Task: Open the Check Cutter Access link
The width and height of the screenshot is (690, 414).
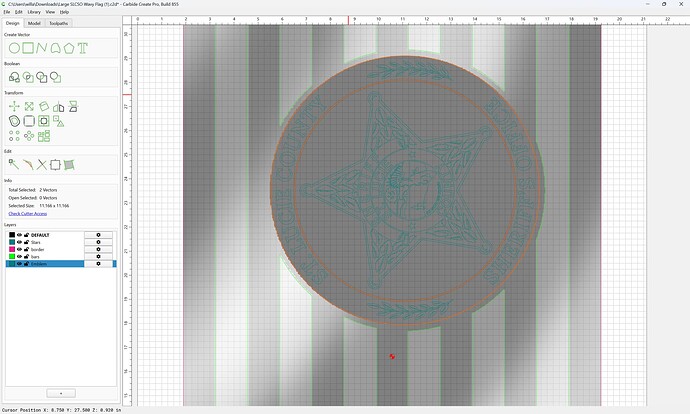Action: click(x=28, y=213)
